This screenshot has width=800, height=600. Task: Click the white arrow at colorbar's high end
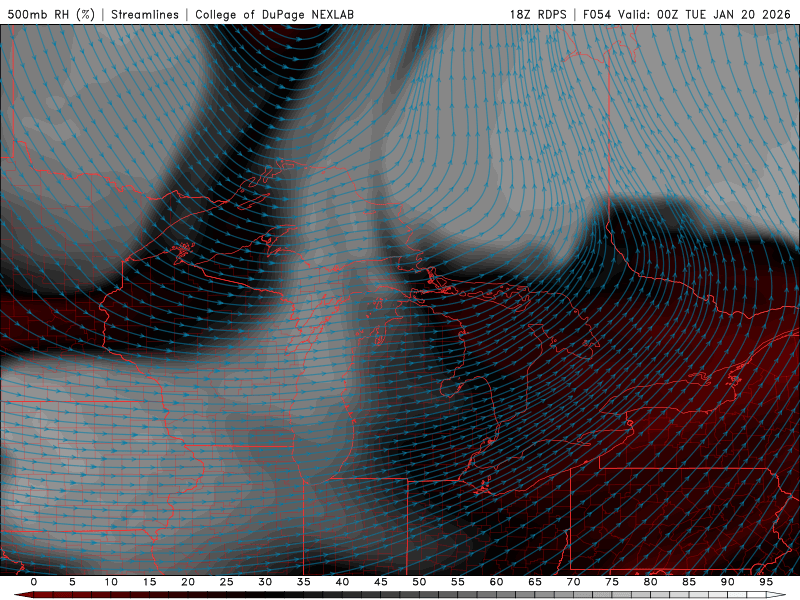(777, 595)
